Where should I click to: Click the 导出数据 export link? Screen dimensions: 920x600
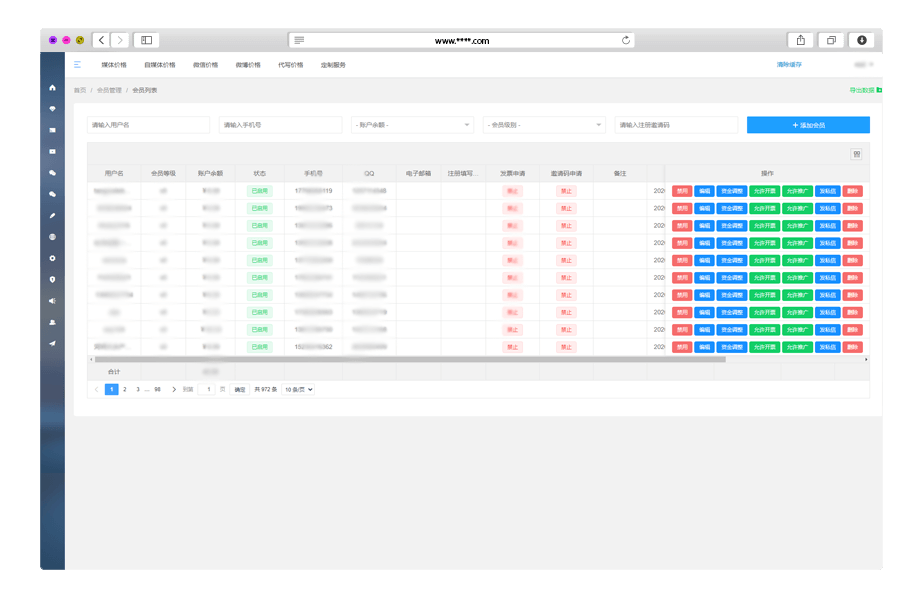[862, 90]
